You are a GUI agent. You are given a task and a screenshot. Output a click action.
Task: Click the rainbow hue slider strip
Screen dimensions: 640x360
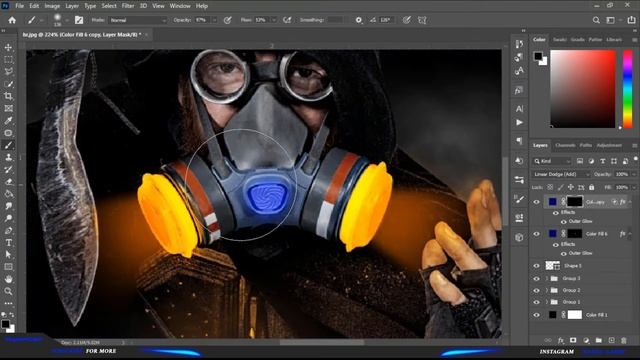pyautogui.click(x=627, y=89)
